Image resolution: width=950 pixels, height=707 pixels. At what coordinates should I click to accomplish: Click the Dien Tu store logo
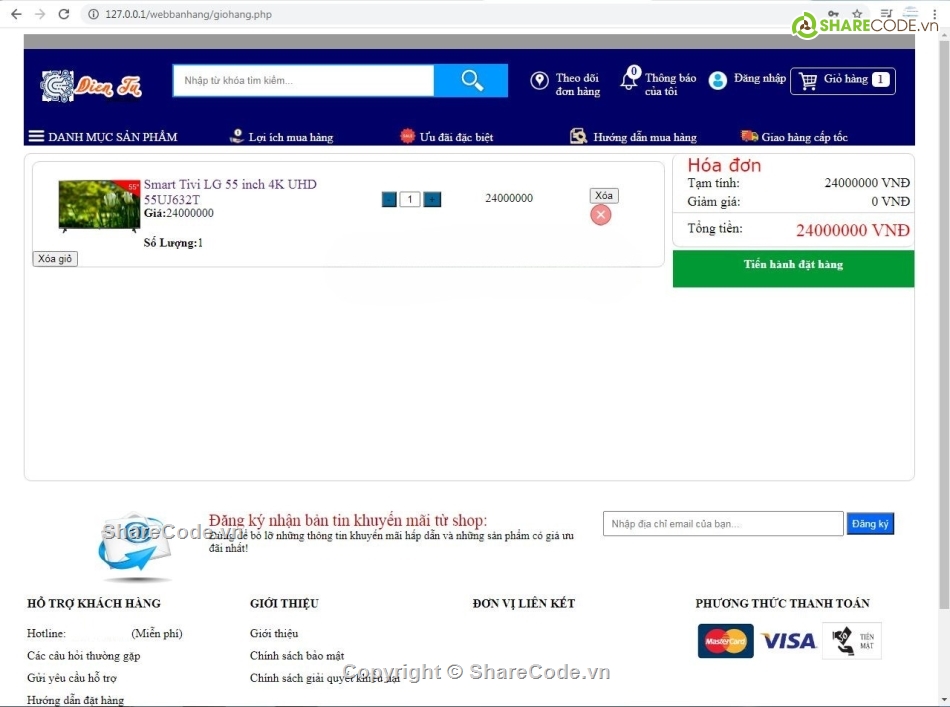[91, 86]
